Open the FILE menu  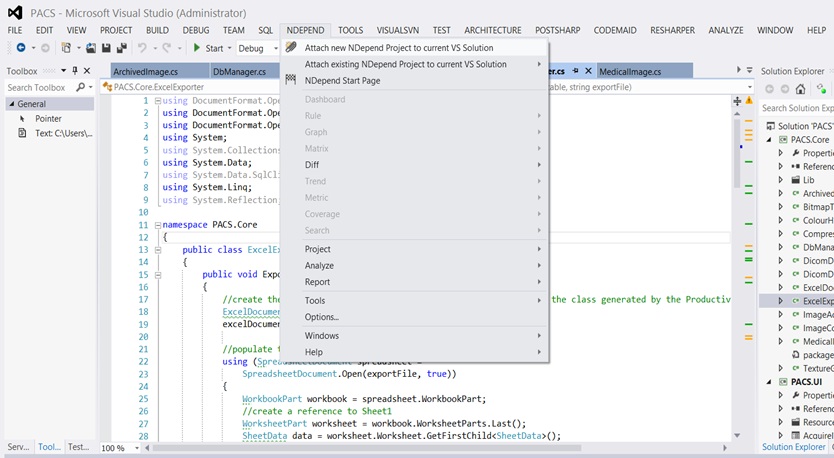[x=15, y=30]
